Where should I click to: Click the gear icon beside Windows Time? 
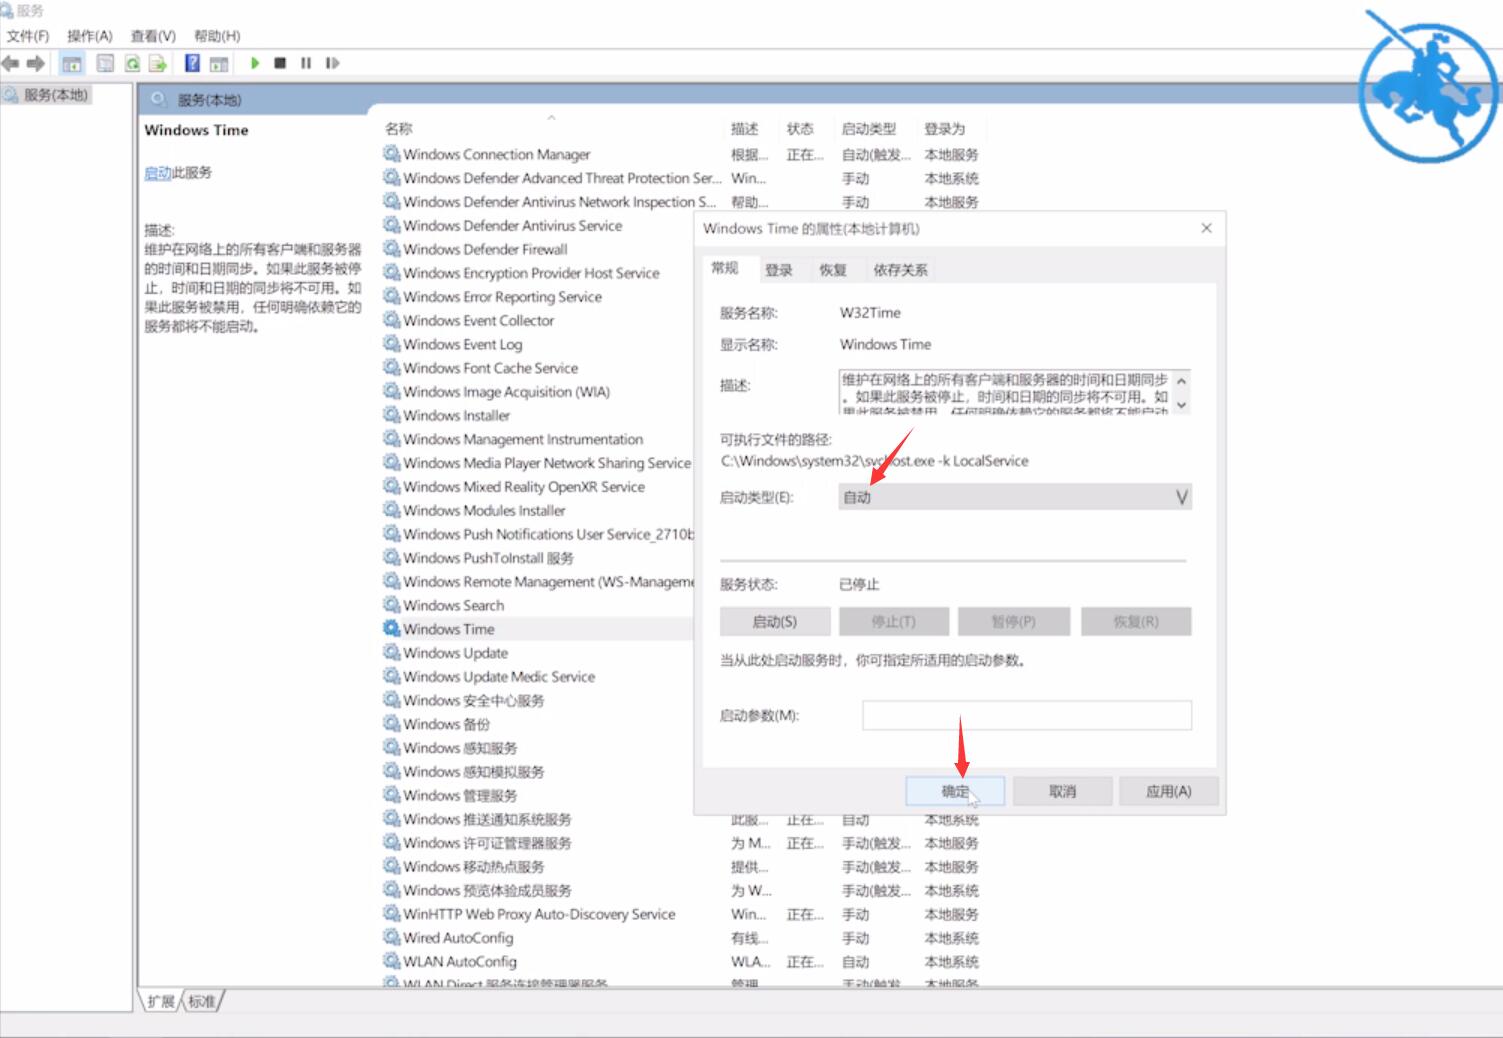[x=391, y=628]
